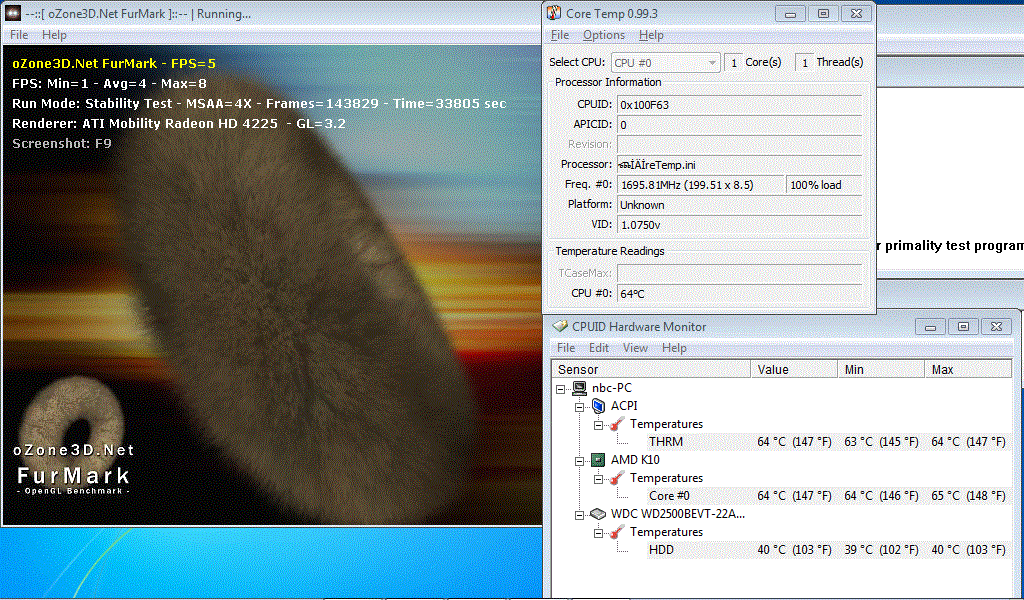Click the Freq. #0 field
The height and width of the screenshot is (600, 1024).
tap(700, 185)
